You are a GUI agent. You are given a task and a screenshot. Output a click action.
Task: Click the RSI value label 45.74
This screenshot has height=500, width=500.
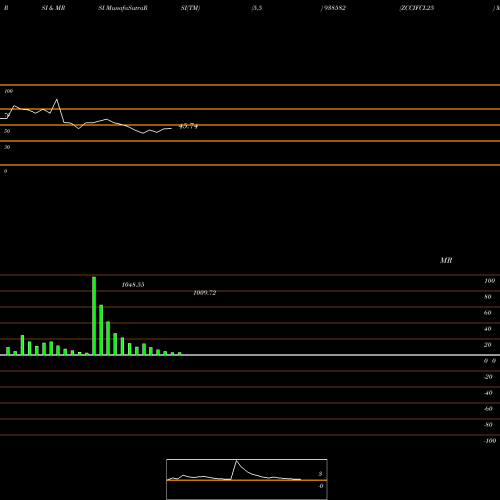pos(188,126)
